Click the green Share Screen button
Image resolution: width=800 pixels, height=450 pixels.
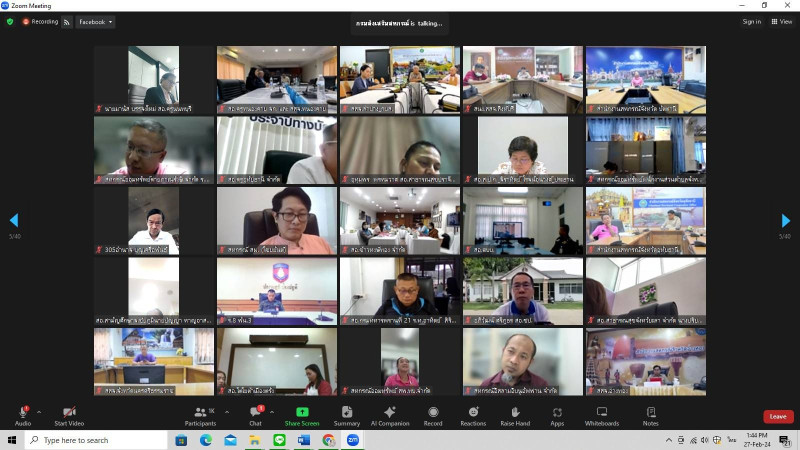(x=302, y=415)
